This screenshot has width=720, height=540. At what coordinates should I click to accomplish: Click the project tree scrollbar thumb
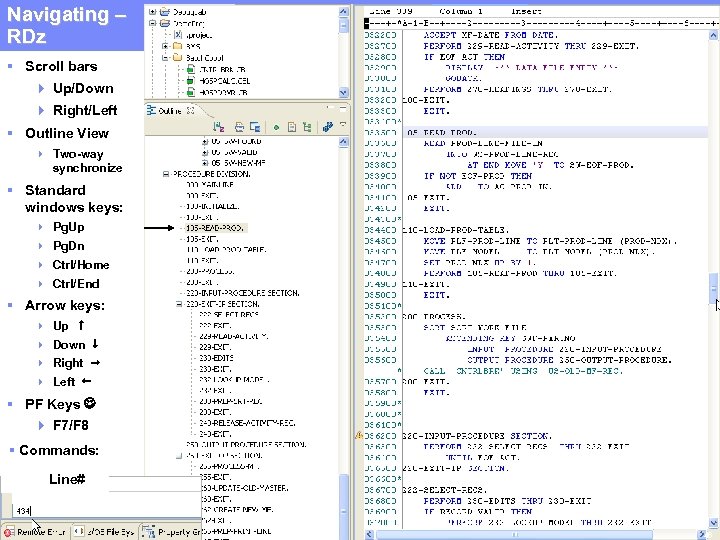click(343, 25)
